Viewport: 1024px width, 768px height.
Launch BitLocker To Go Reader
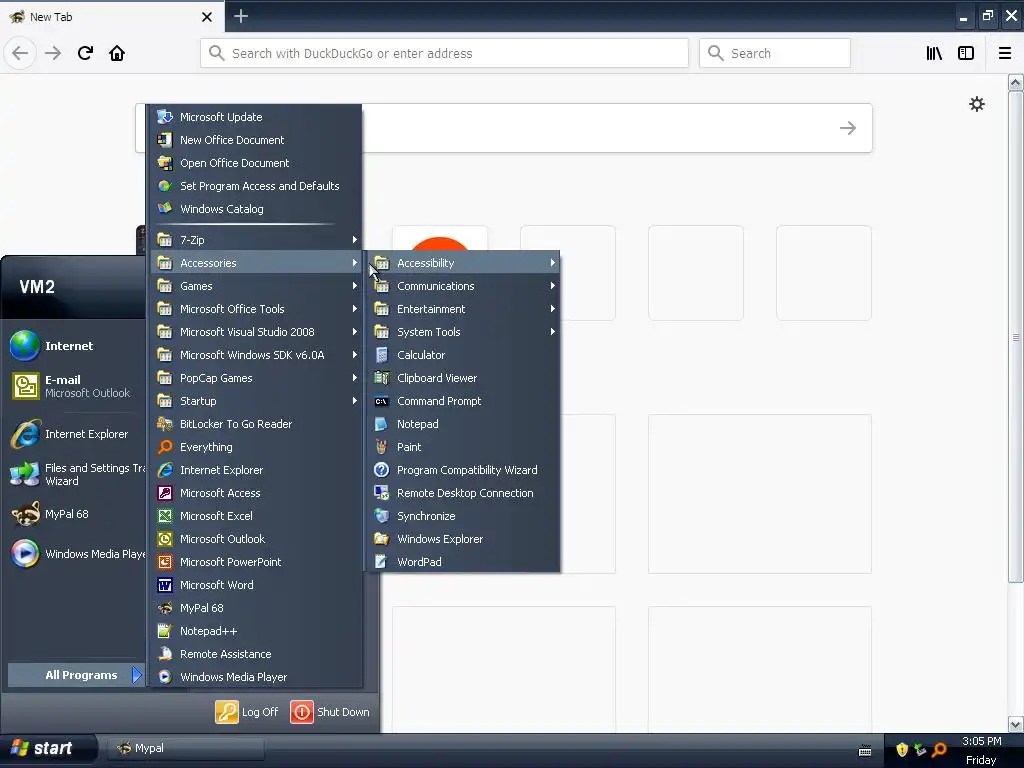pos(256,424)
